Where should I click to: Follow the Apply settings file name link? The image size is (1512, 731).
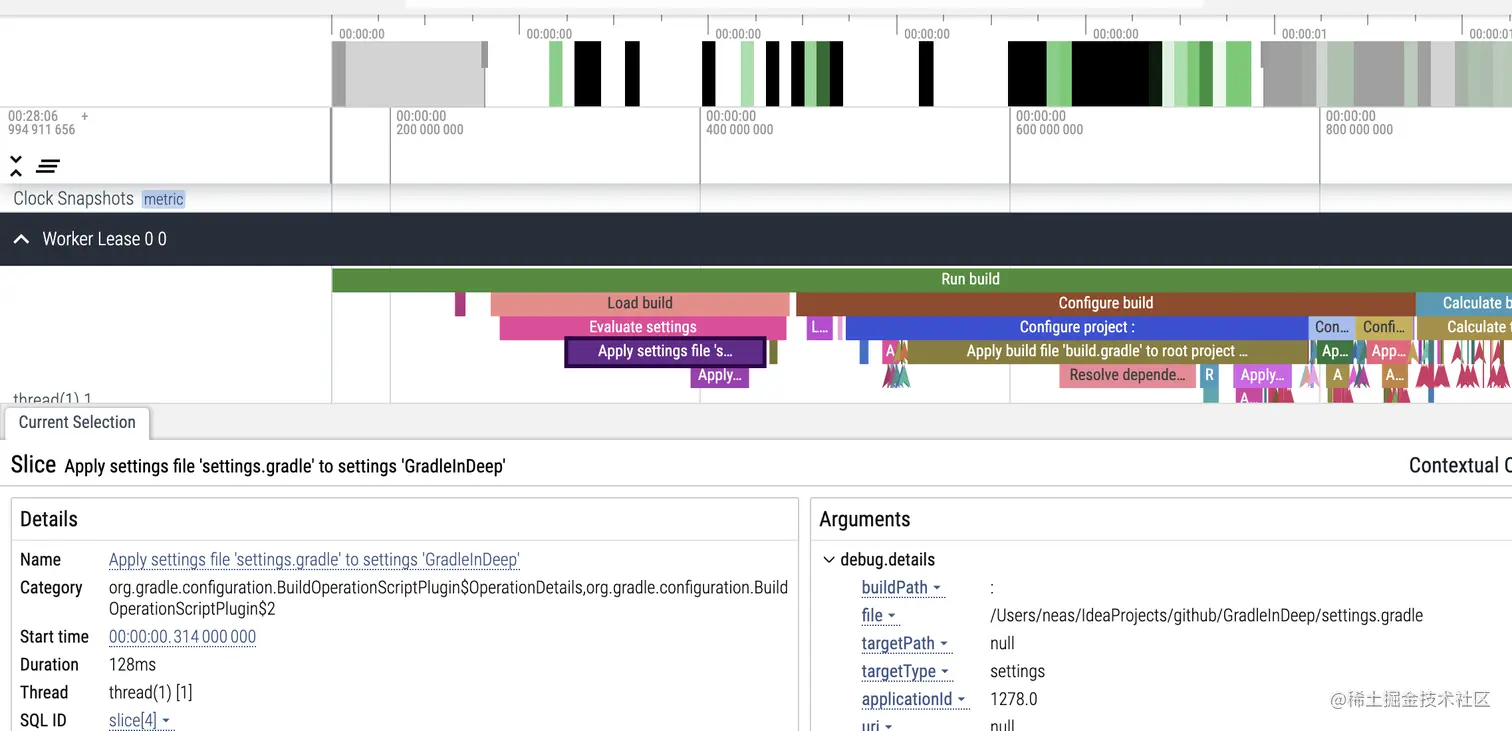click(x=313, y=559)
